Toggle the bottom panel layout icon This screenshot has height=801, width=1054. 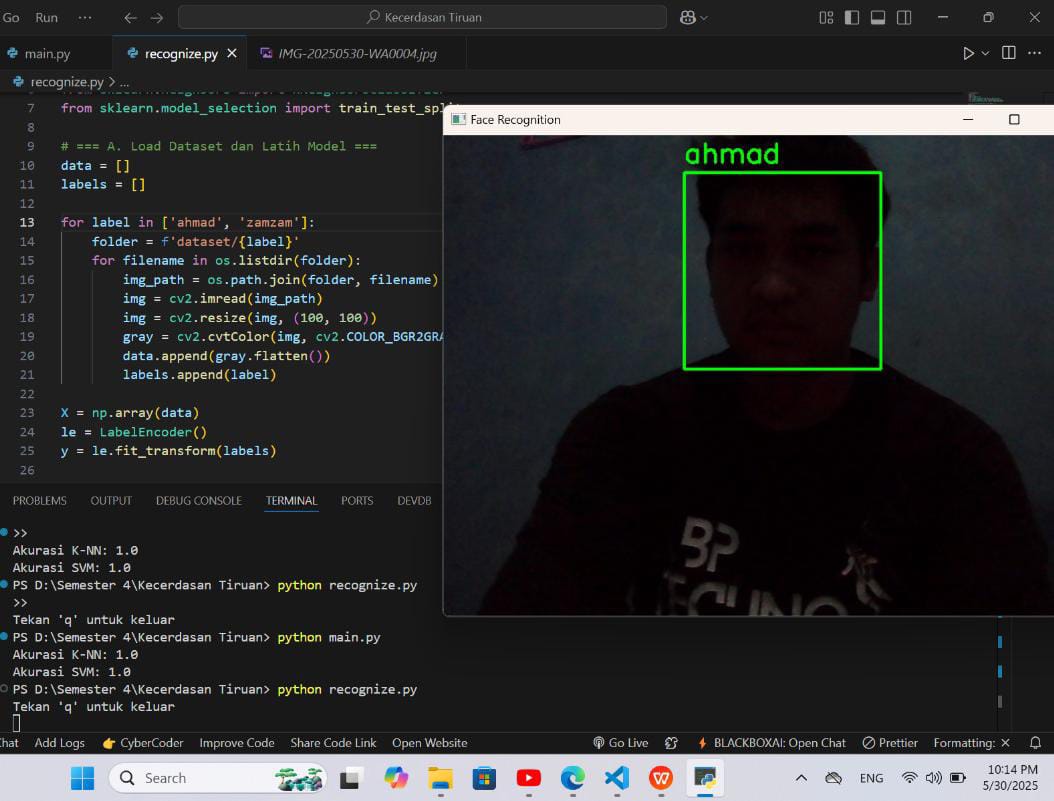[x=878, y=17]
